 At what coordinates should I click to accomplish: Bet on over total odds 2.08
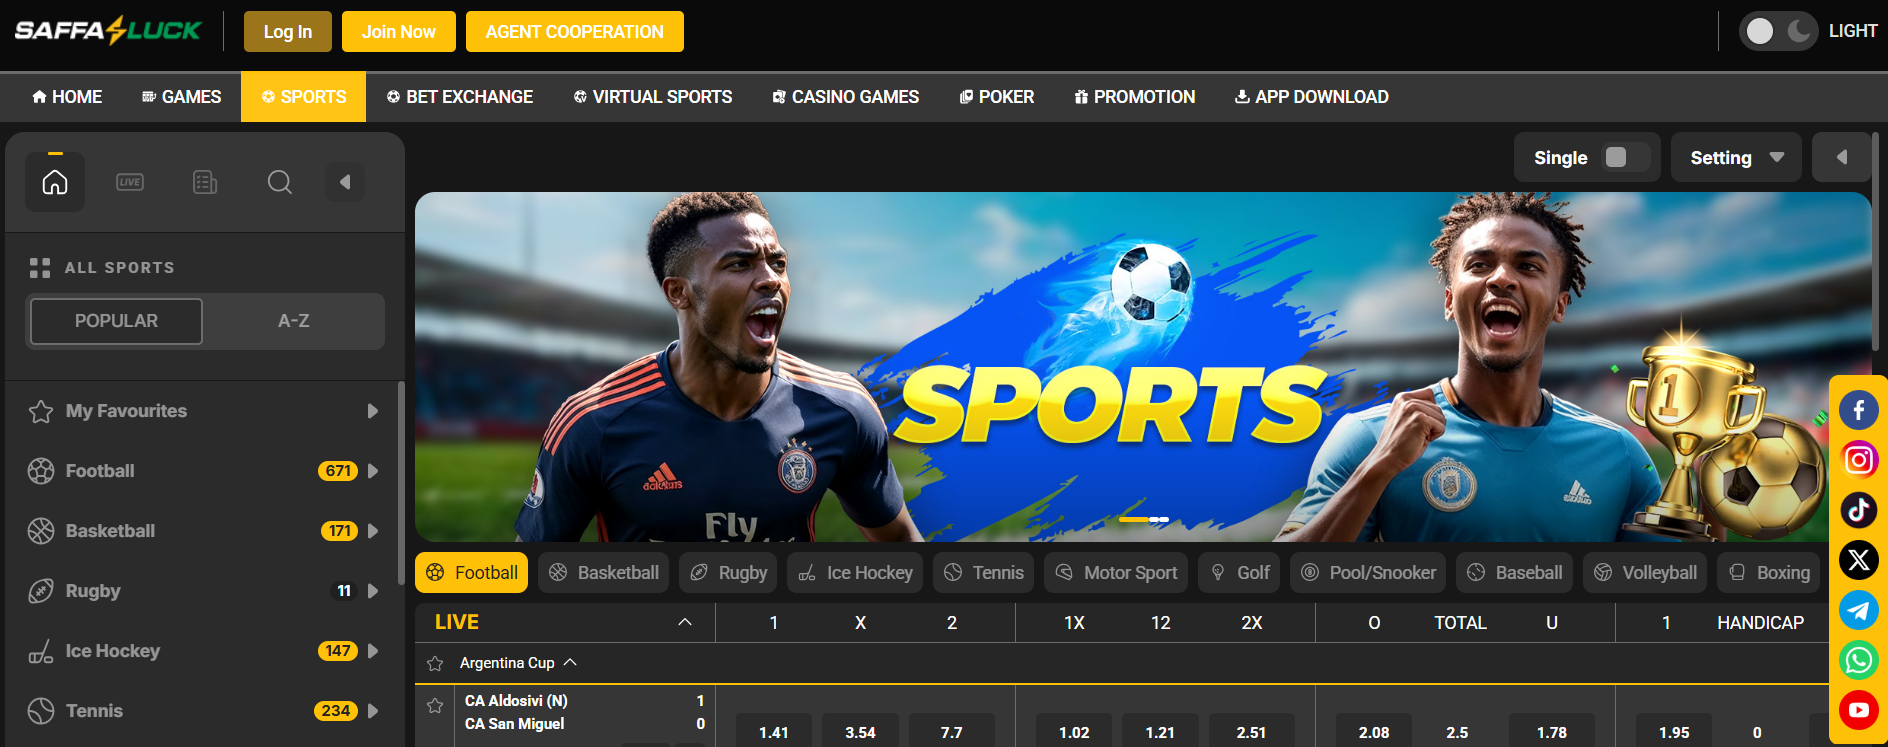pyautogui.click(x=1374, y=732)
